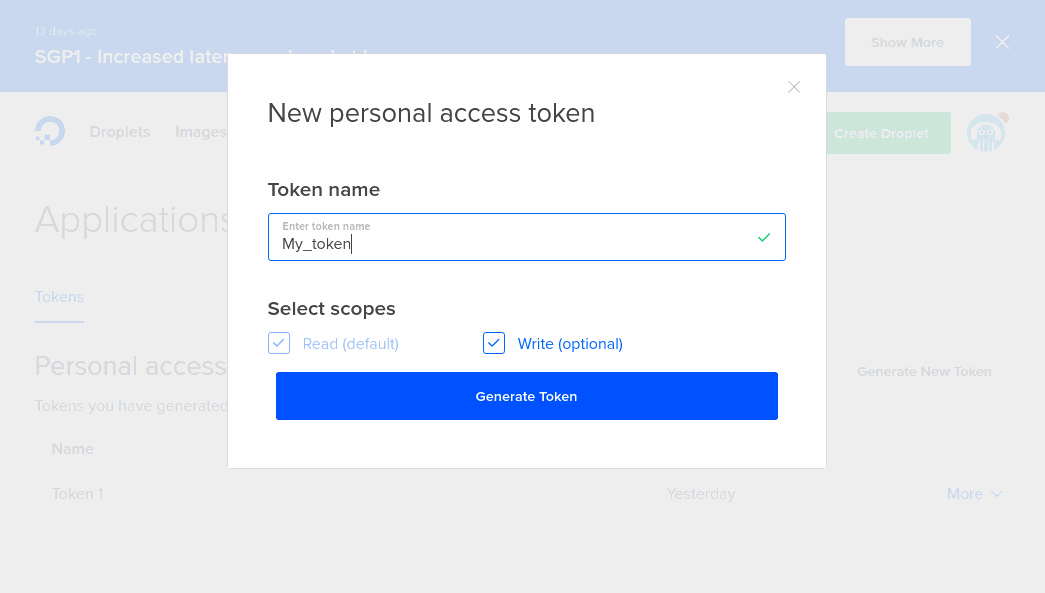This screenshot has width=1045, height=593.
Task: Click the Read (default) label text
Action: coord(351,344)
